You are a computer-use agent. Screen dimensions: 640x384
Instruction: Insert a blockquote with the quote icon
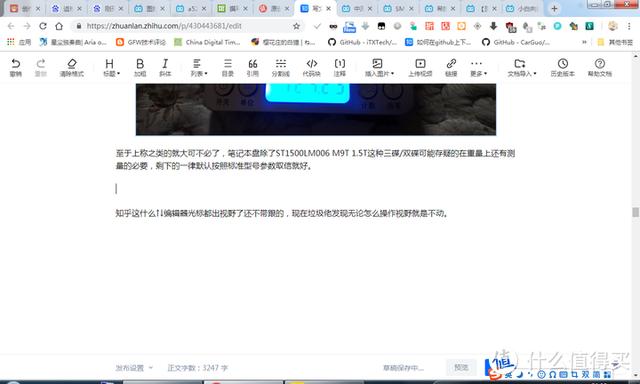pyautogui.click(x=253, y=67)
